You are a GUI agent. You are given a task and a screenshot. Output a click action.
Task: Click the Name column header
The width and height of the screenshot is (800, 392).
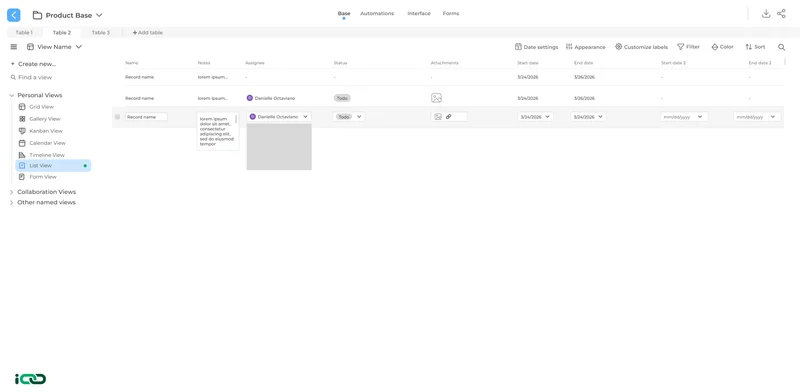tap(132, 63)
